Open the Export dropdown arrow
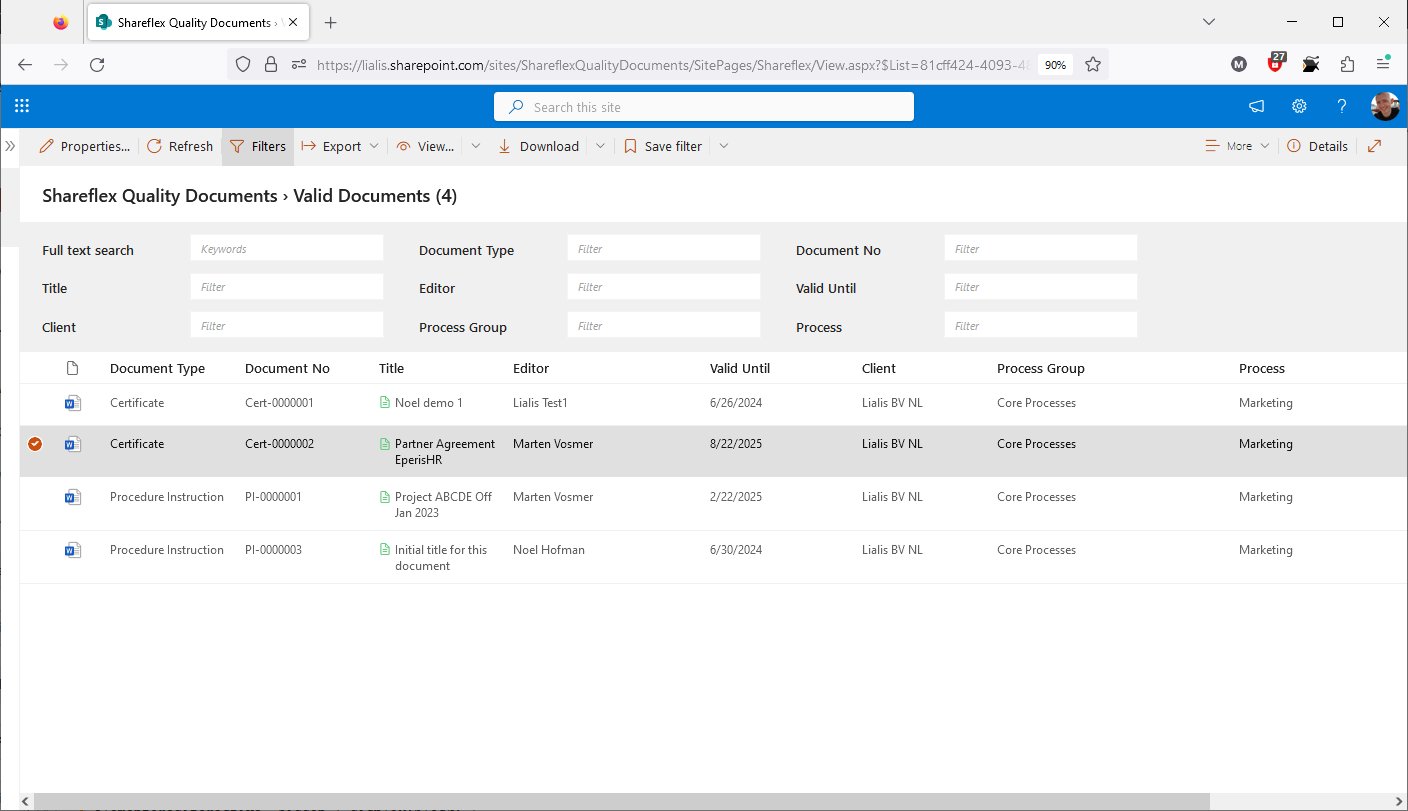1408x811 pixels. coord(375,146)
